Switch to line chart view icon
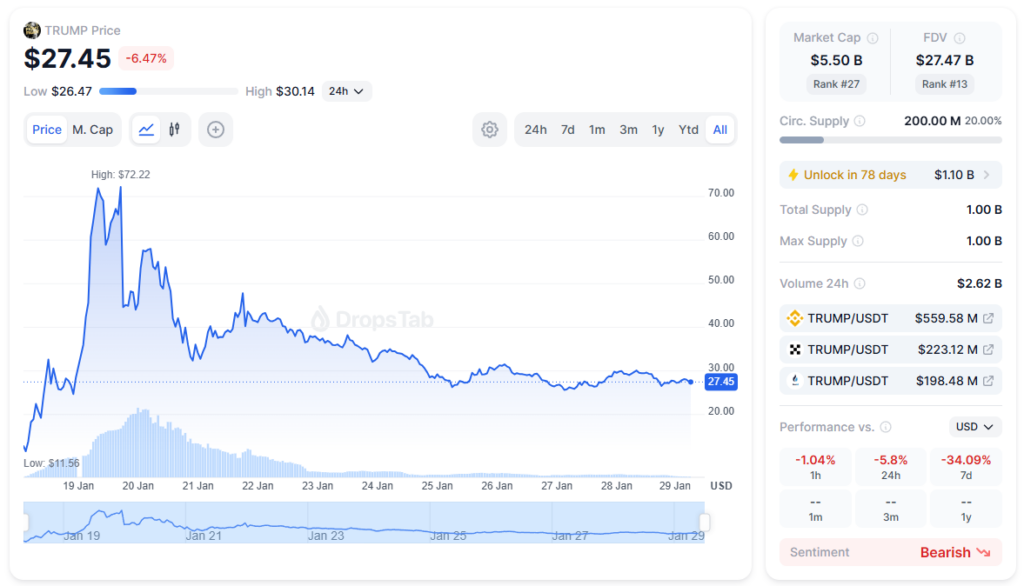 point(146,129)
